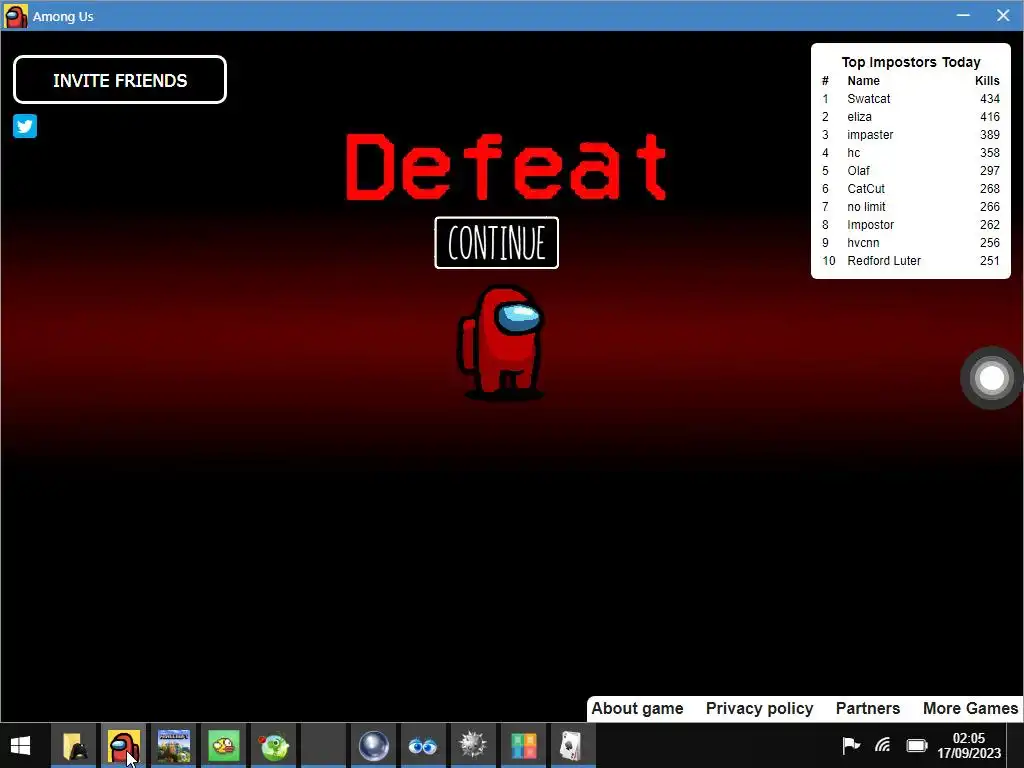The width and height of the screenshot is (1024, 768).
Task: Click the 389 kills value
Action: pyautogui.click(x=989, y=135)
